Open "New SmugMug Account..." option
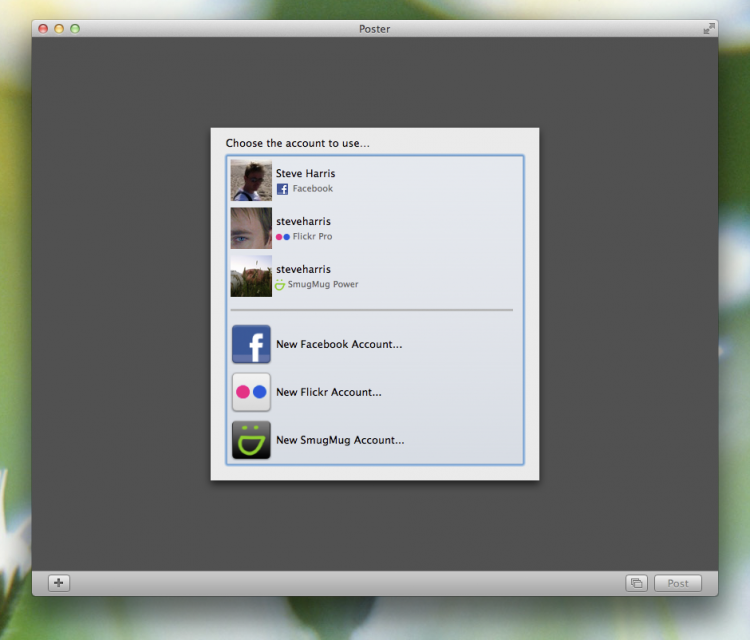 (x=340, y=441)
